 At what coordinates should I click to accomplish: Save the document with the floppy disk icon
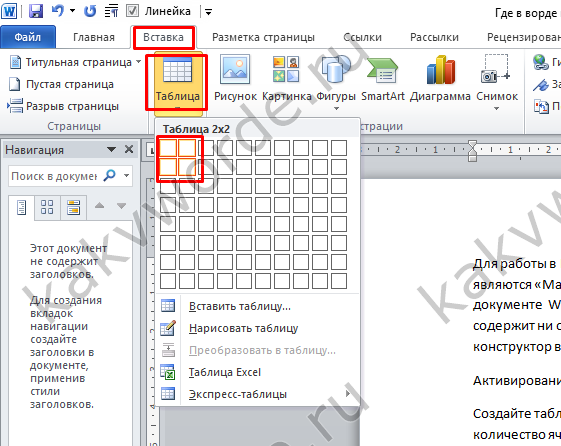pos(36,11)
